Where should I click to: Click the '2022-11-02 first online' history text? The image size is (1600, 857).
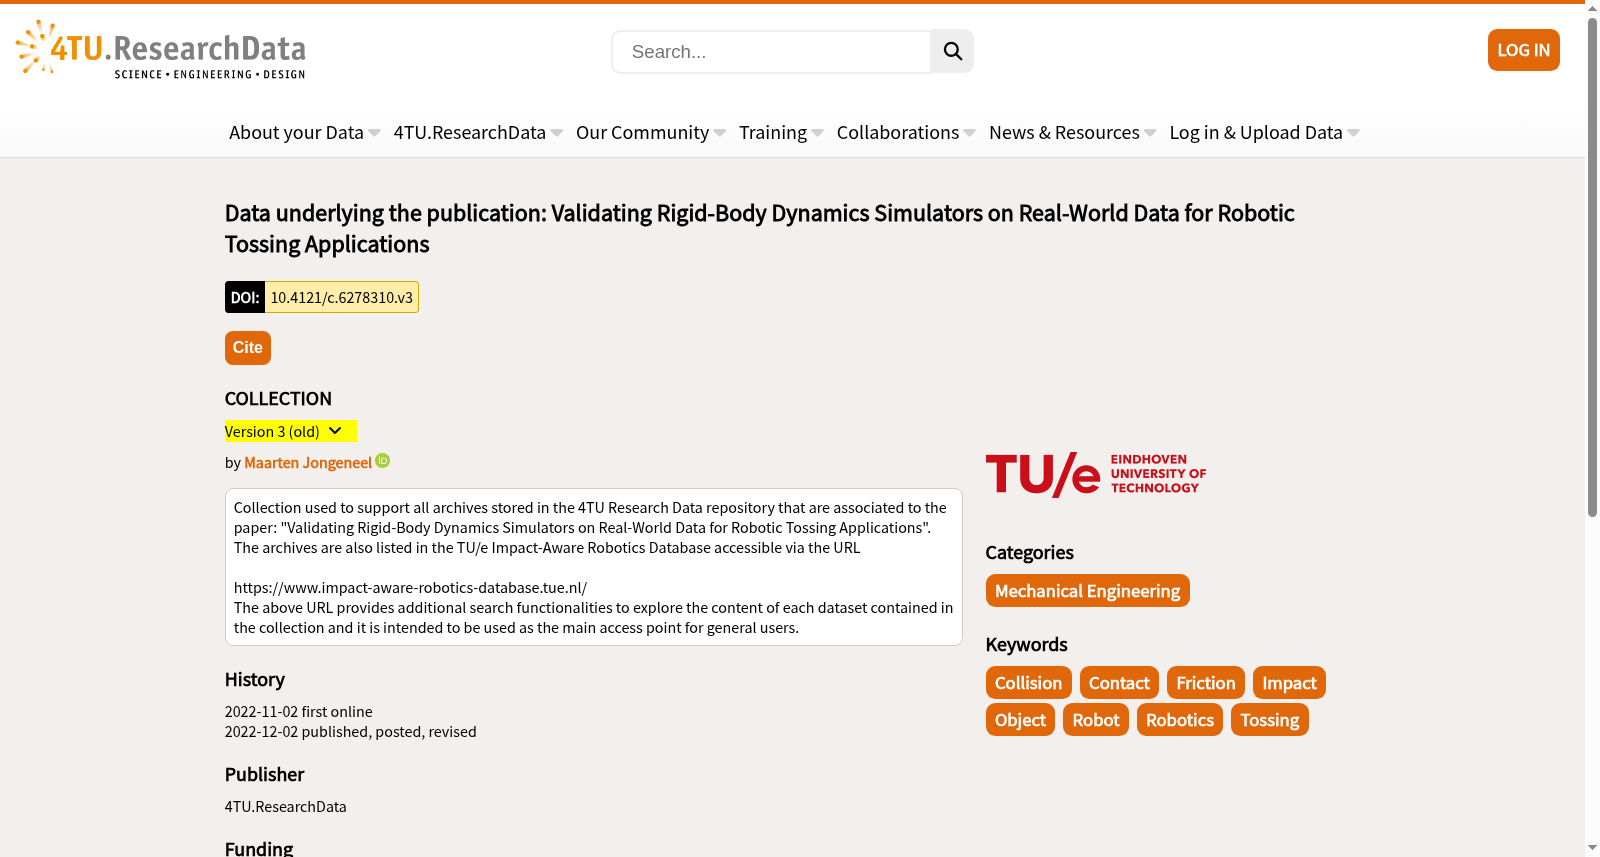tap(298, 712)
